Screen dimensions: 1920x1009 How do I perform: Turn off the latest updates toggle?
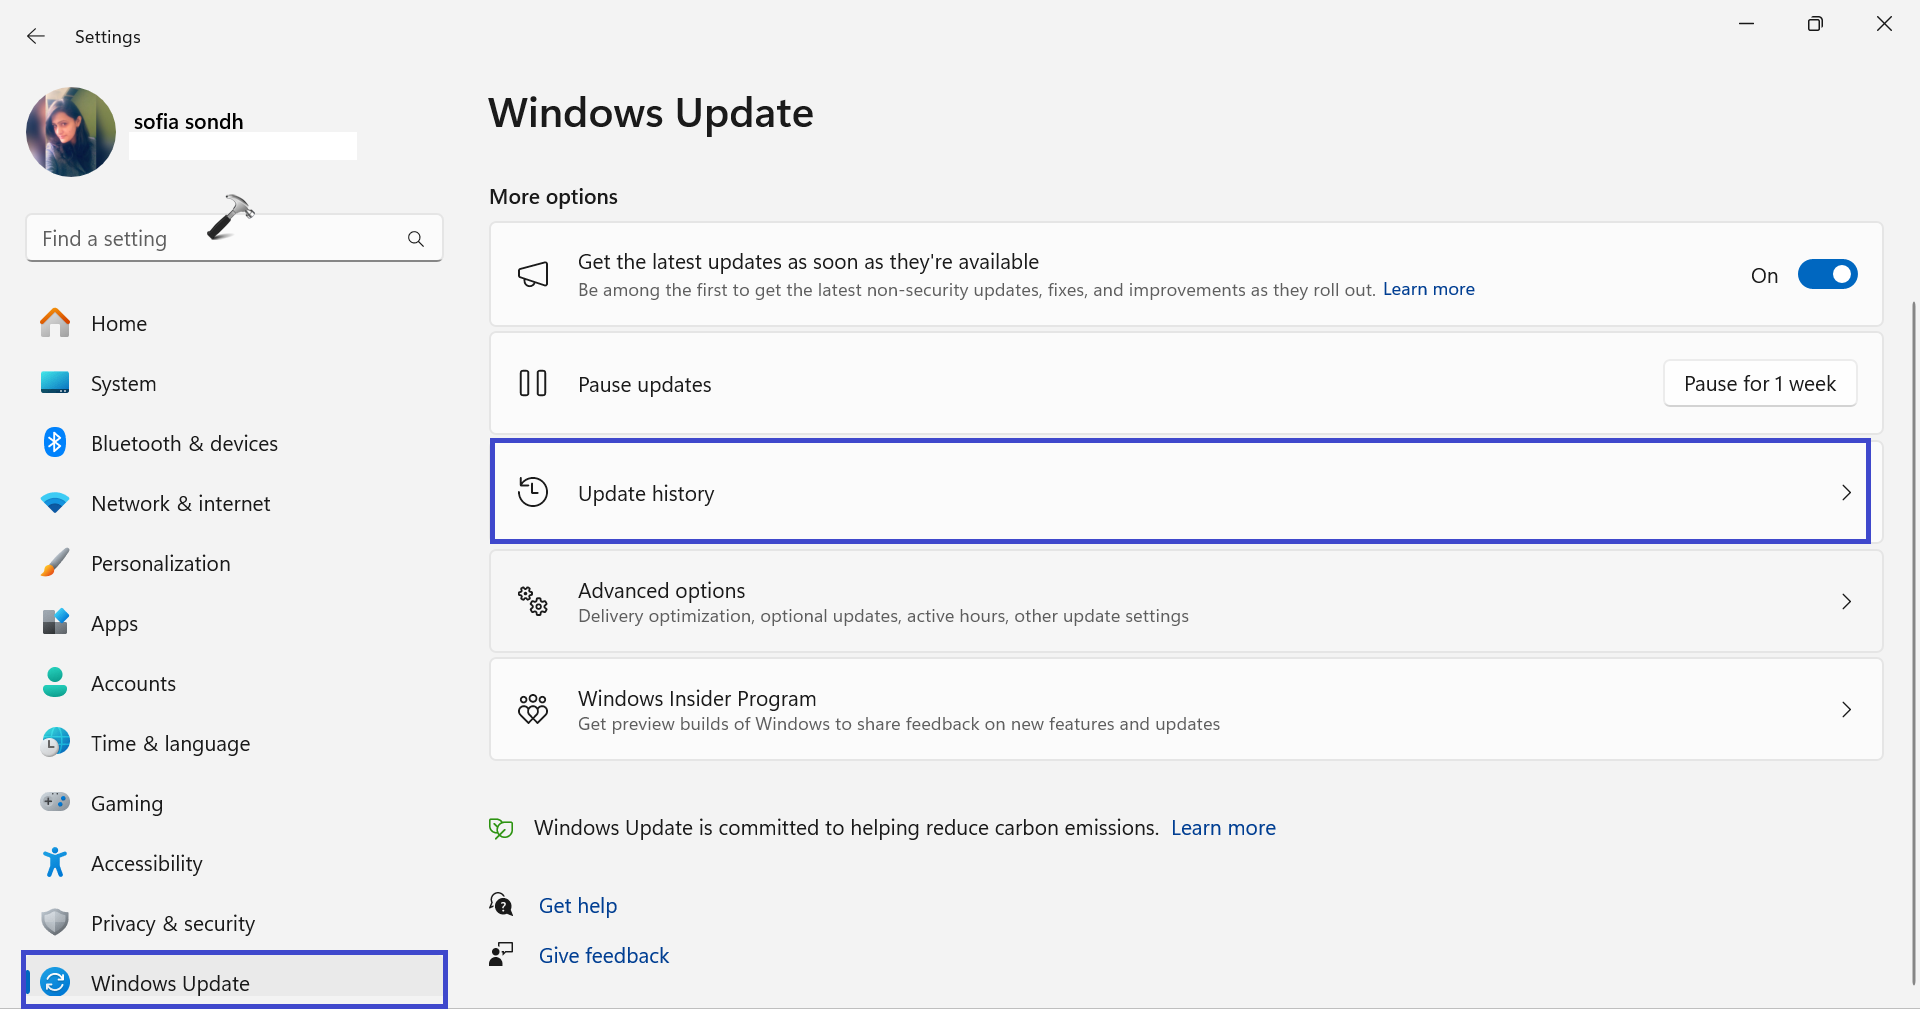click(1827, 275)
